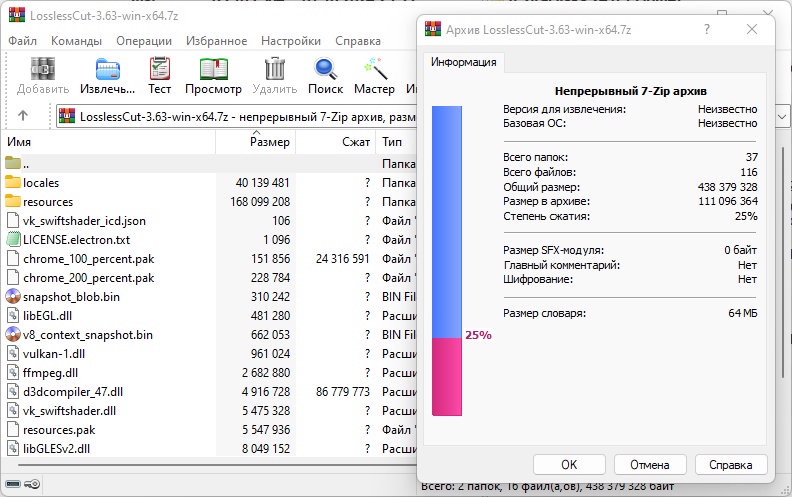Open the Просмотр (View) book icon

pyautogui.click(x=214, y=69)
